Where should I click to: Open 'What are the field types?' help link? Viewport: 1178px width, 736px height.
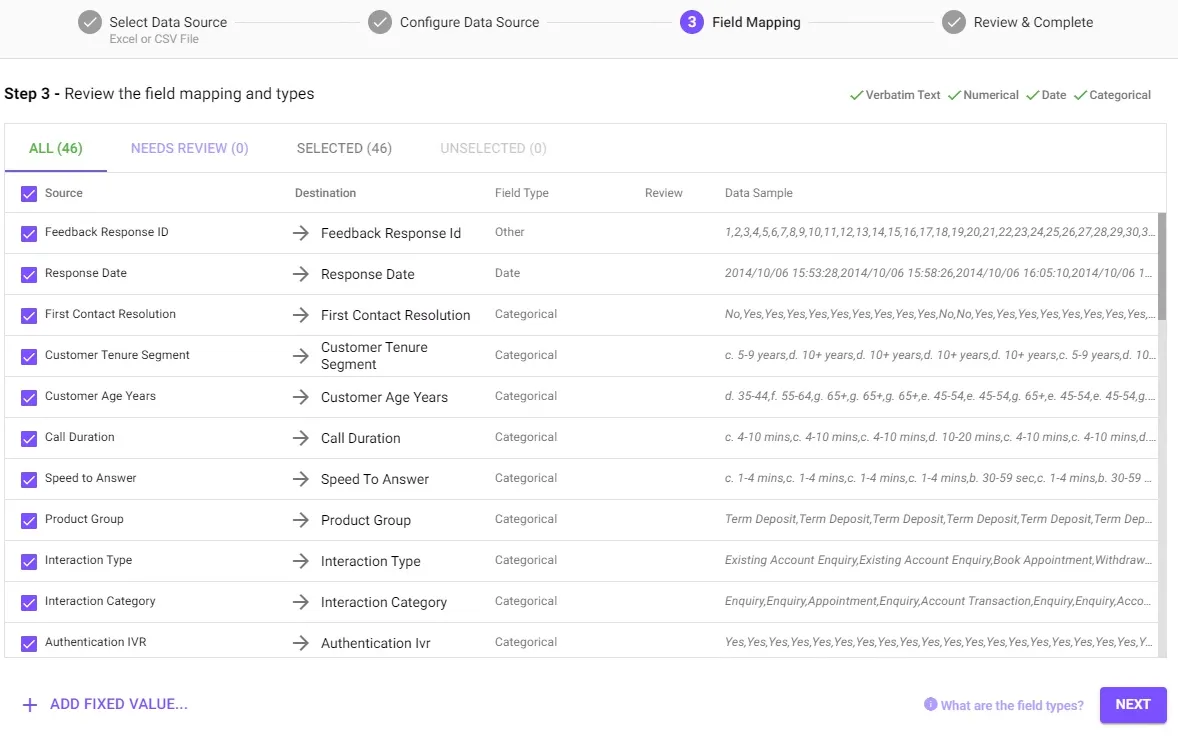[x=1012, y=705]
